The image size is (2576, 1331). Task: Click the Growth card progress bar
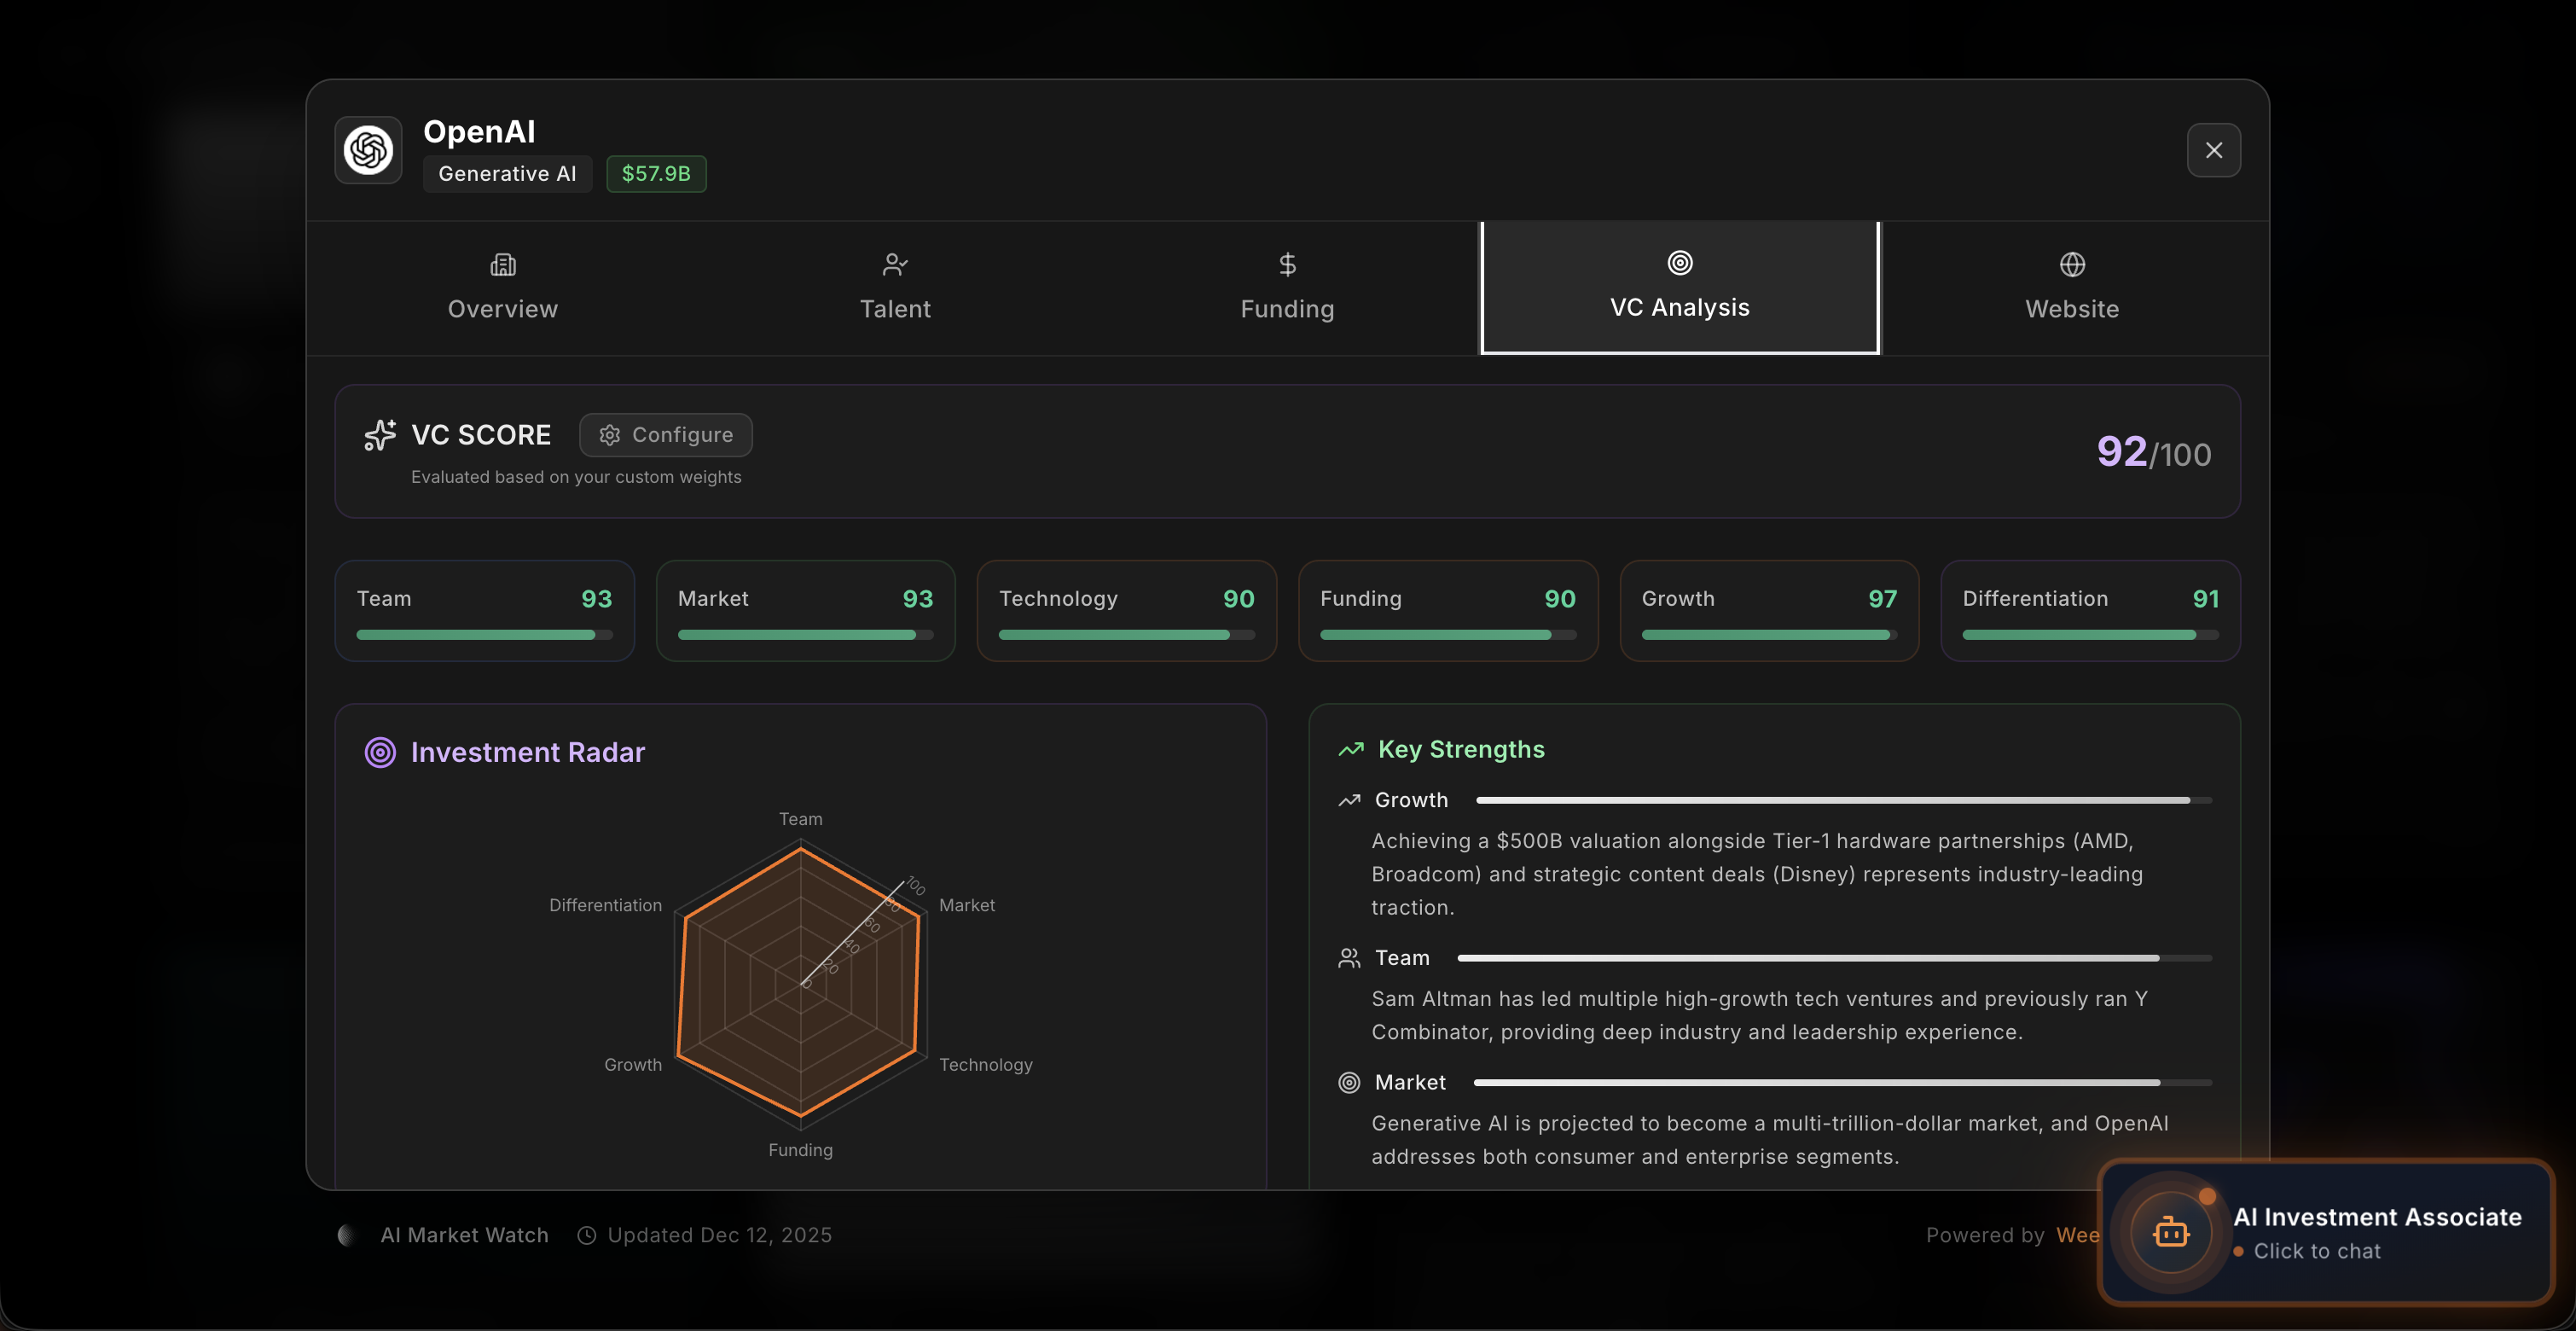click(1769, 635)
